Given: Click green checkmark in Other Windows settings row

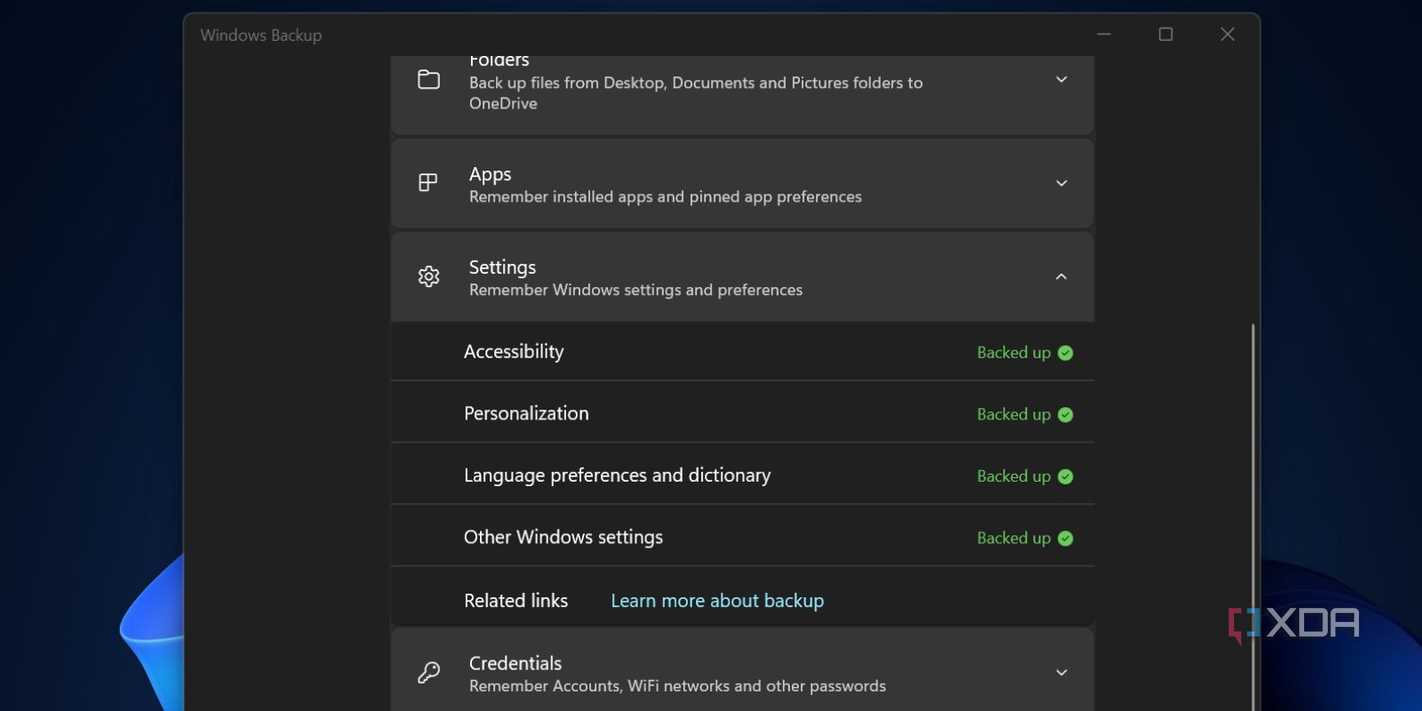Looking at the screenshot, I should [x=1065, y=539].
